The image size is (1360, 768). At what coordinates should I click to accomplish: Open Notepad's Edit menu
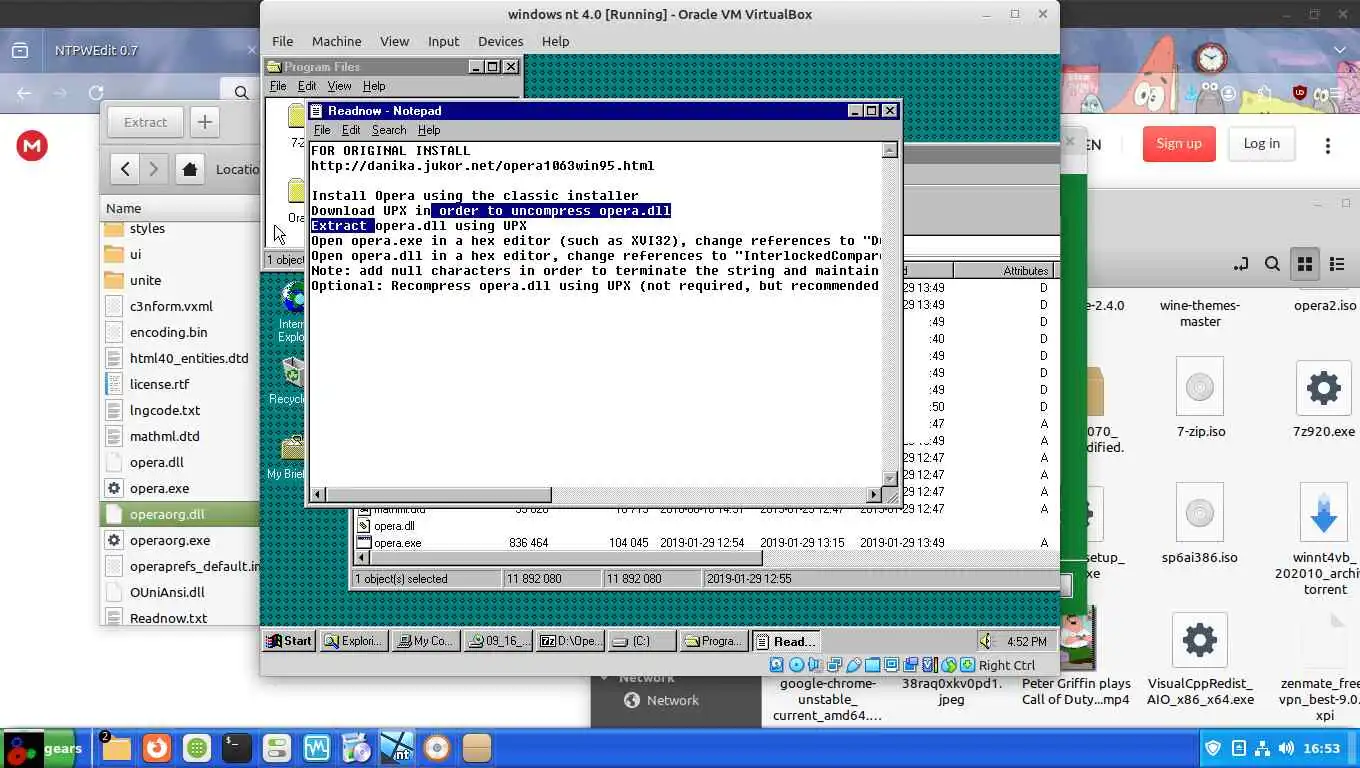351,130
